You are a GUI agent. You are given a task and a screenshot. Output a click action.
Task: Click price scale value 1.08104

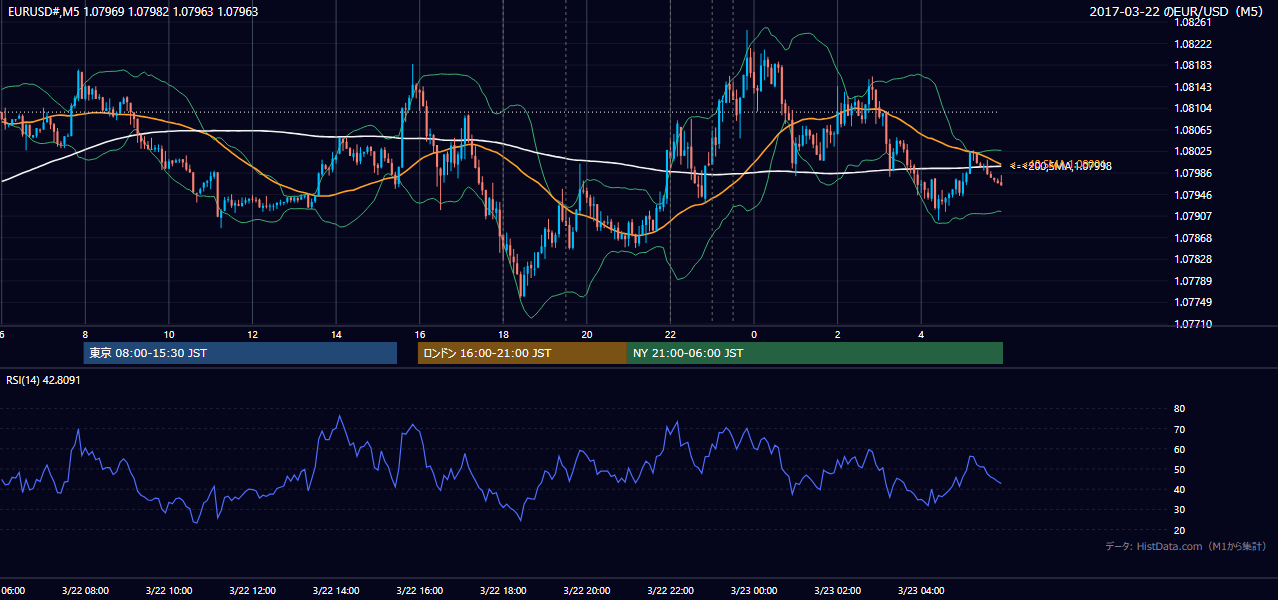click(x=1193, y=108)
